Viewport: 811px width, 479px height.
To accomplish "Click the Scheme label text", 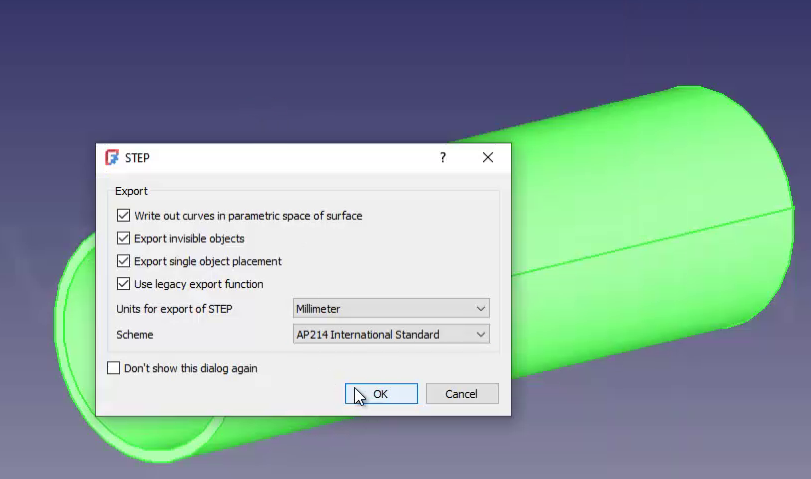I will tap(134, 335).
